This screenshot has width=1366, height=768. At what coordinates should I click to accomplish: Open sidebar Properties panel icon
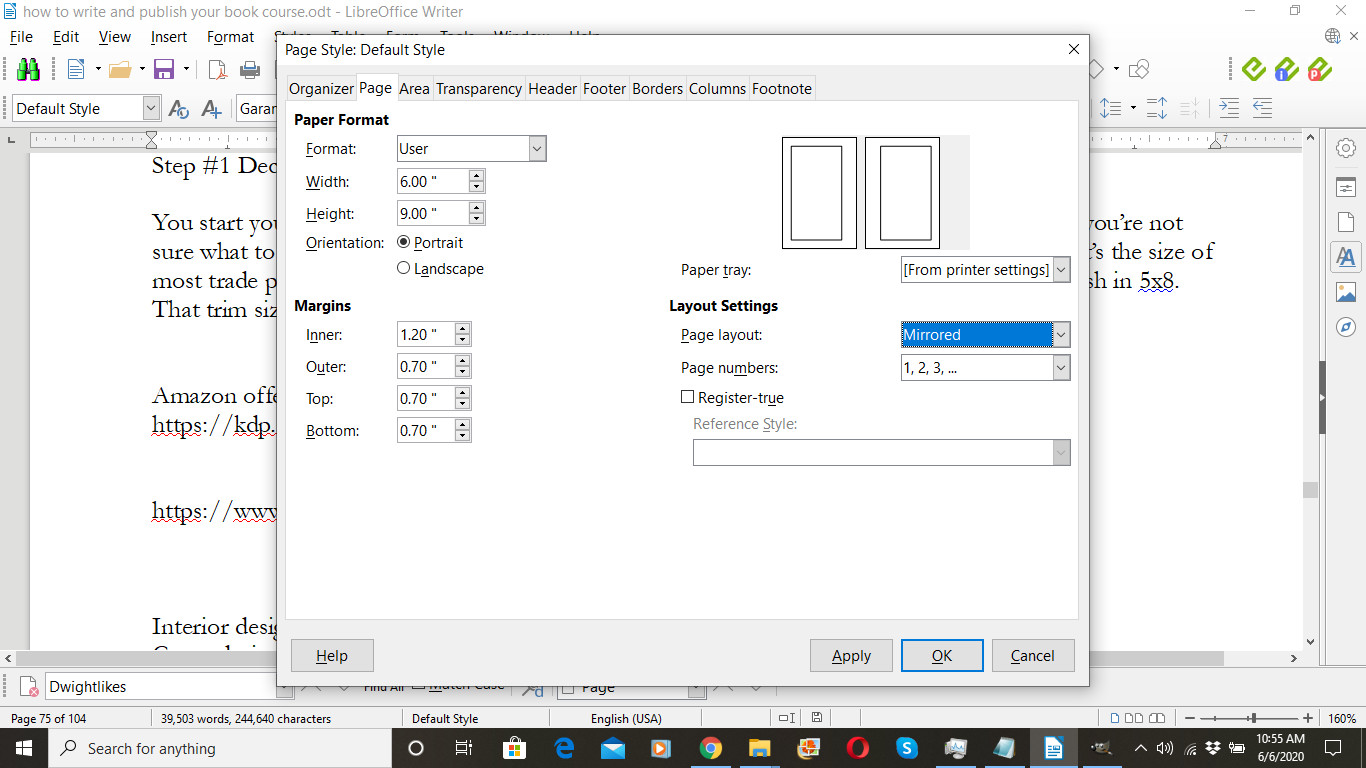(x=1345, y=187)
